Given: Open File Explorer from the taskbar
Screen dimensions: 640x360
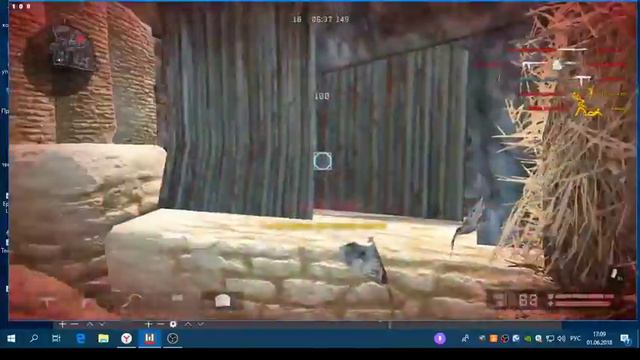Looking at the screenshot, I should point(103,338).
